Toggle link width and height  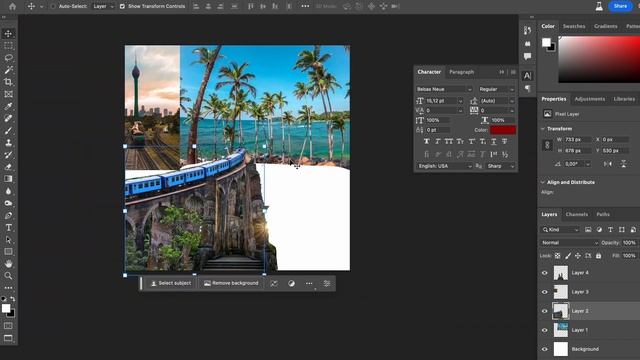click(x=547, y=145)
